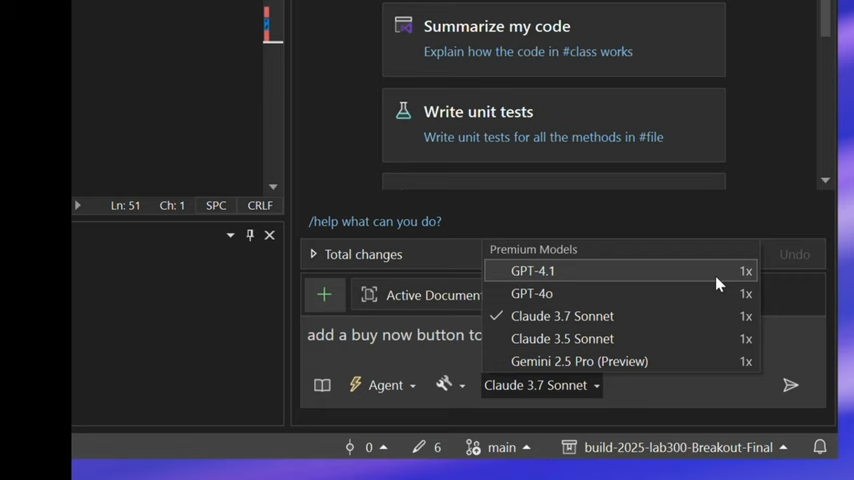This screenshot has height=480, width=854.
Task: Click the Ch: 1 column indicator
Action: click(172, 205)
